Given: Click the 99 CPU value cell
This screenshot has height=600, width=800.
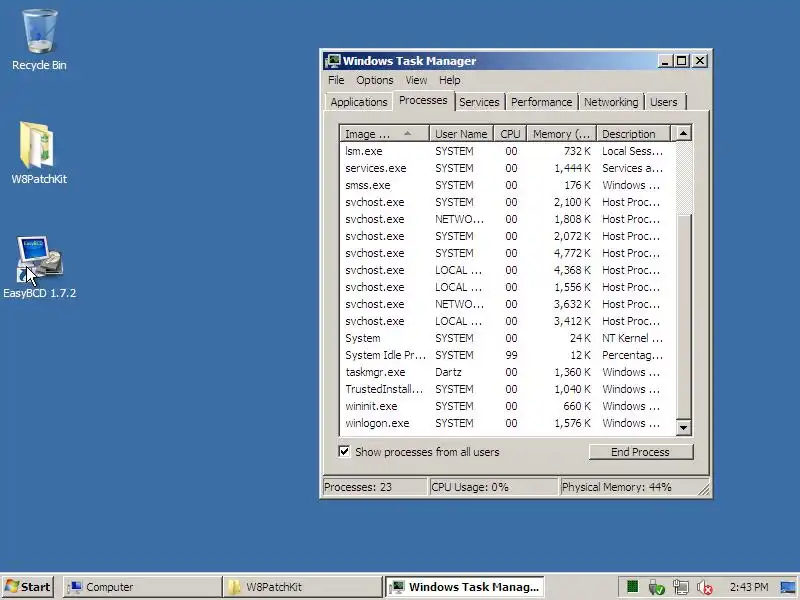Looking at the screenshot, I should (x=511, y=355).
